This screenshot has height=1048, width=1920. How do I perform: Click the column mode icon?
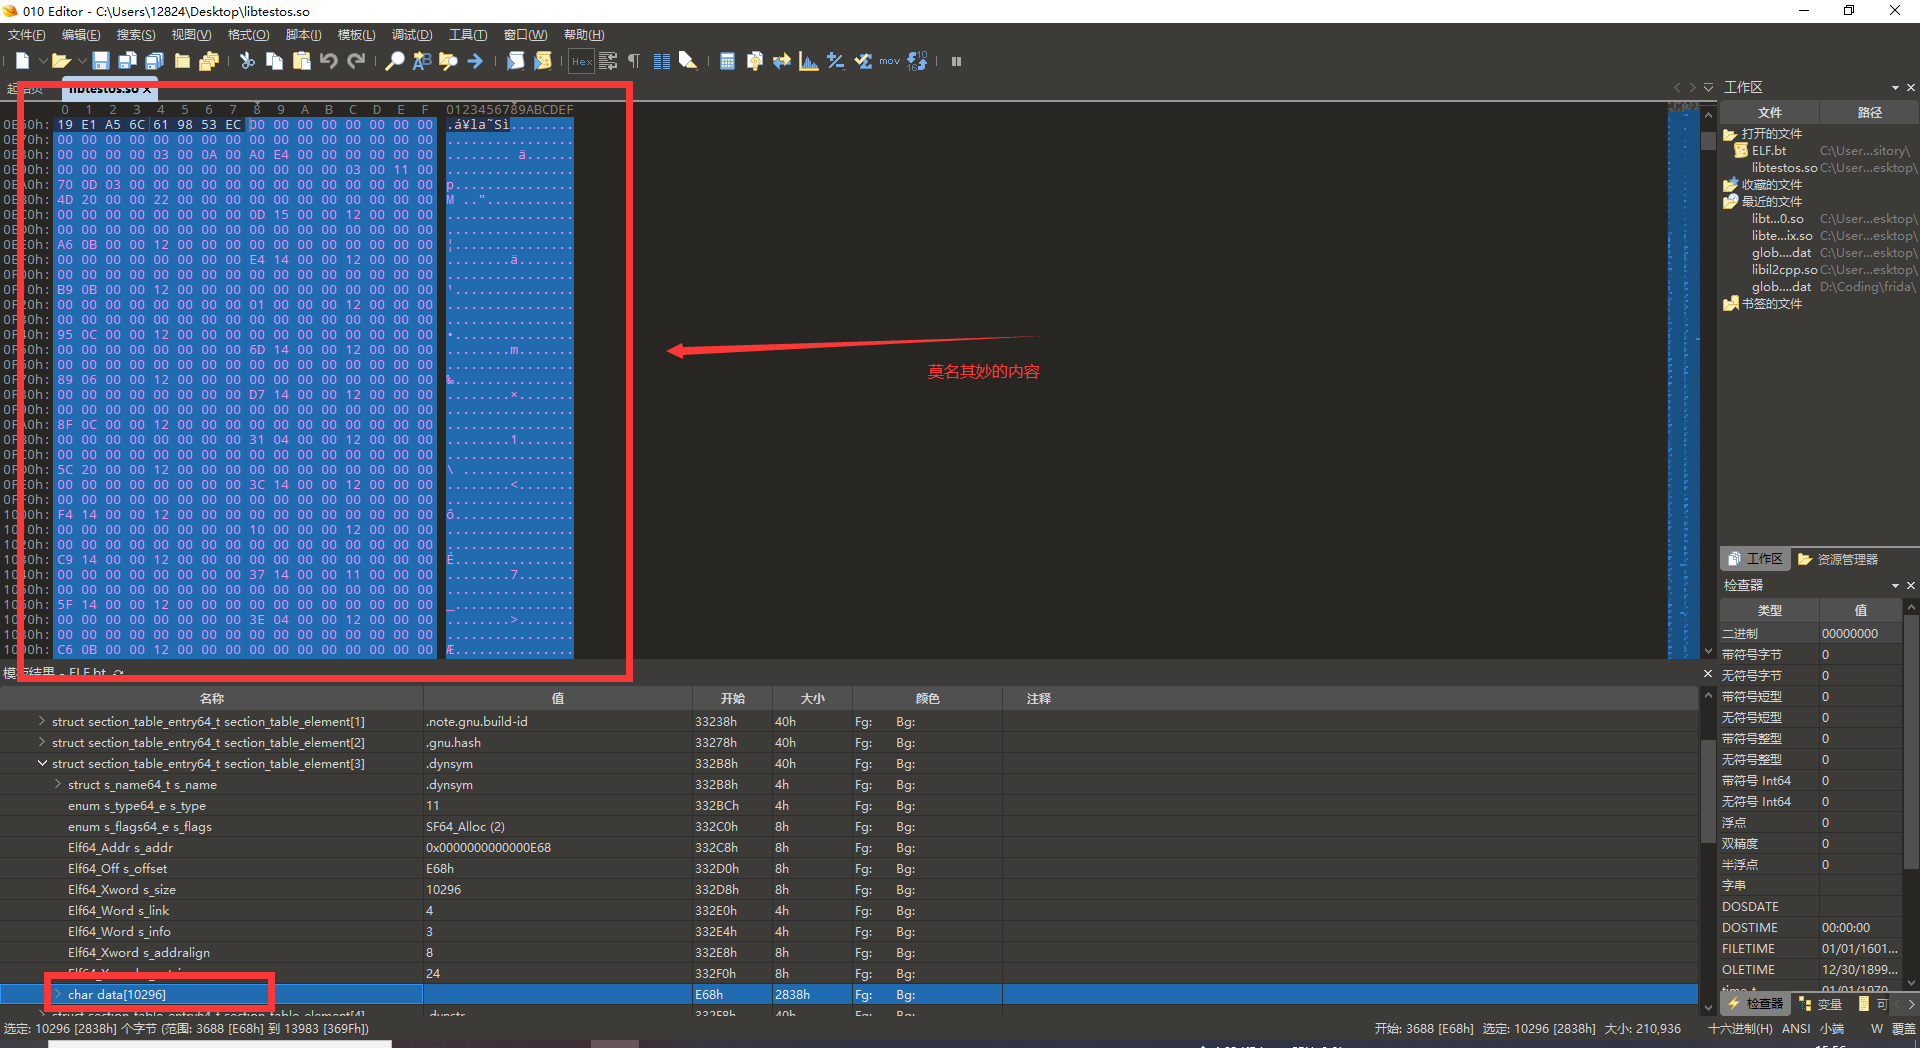(x=661, y=61)
